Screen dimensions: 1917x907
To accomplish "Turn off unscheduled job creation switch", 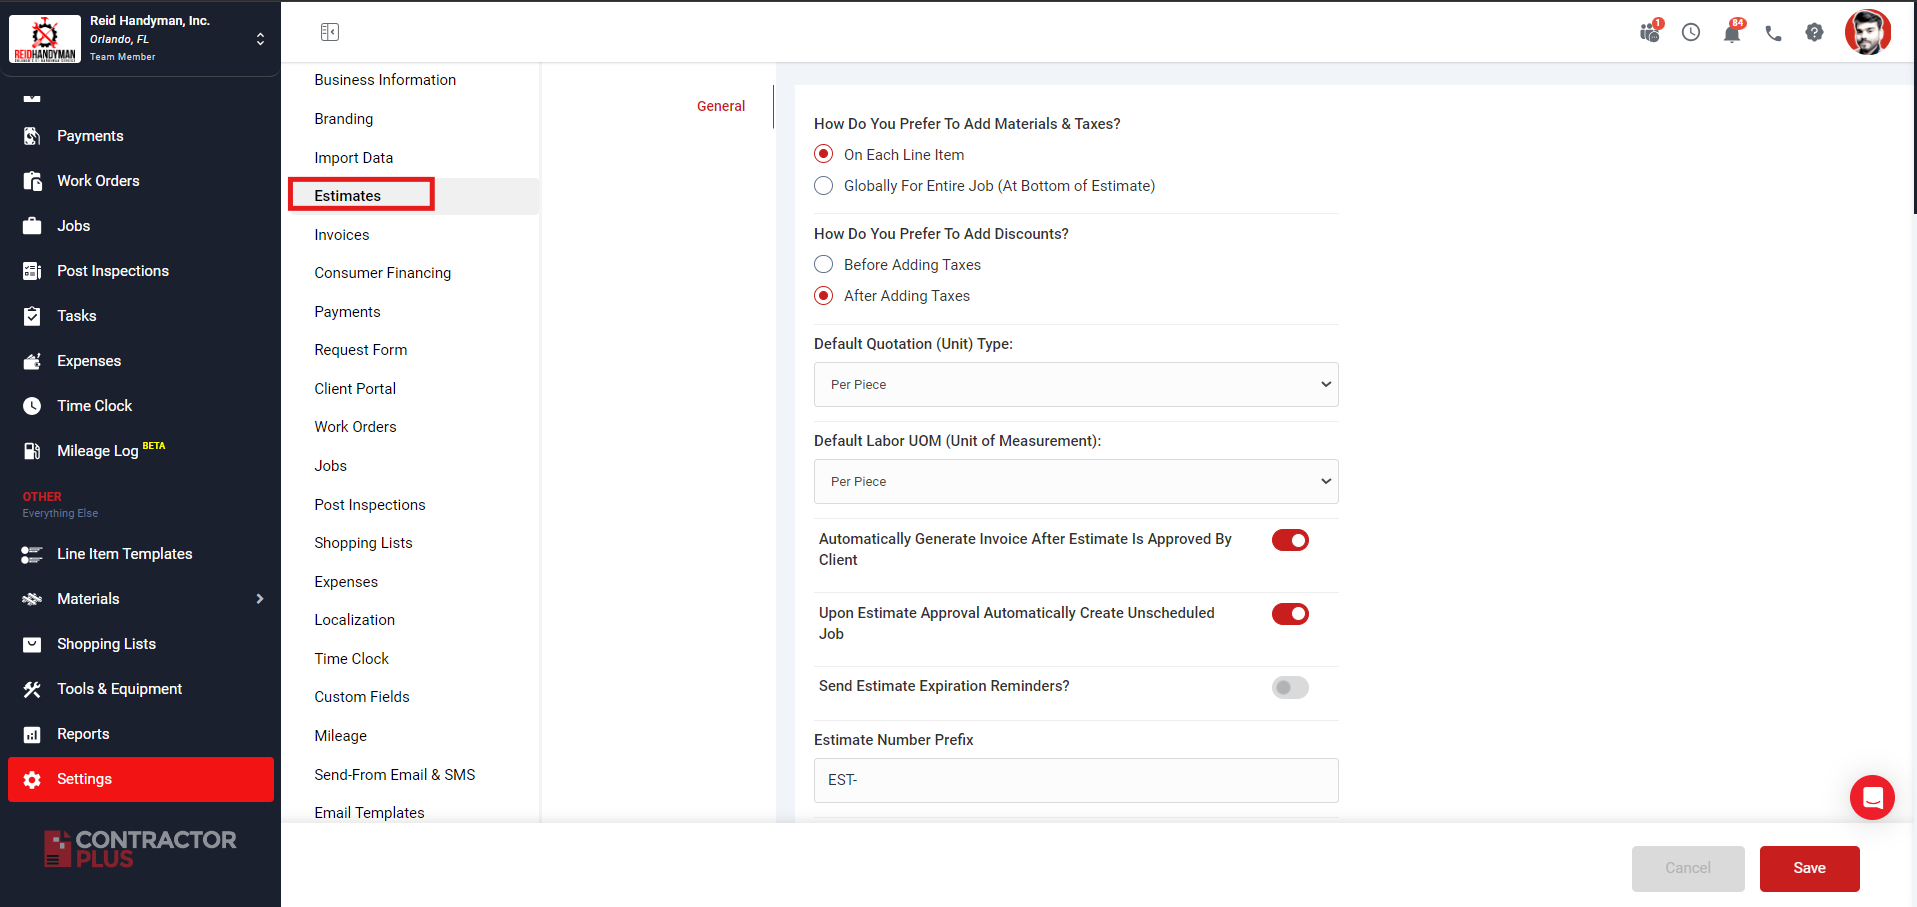I will tap(1289, 614).
